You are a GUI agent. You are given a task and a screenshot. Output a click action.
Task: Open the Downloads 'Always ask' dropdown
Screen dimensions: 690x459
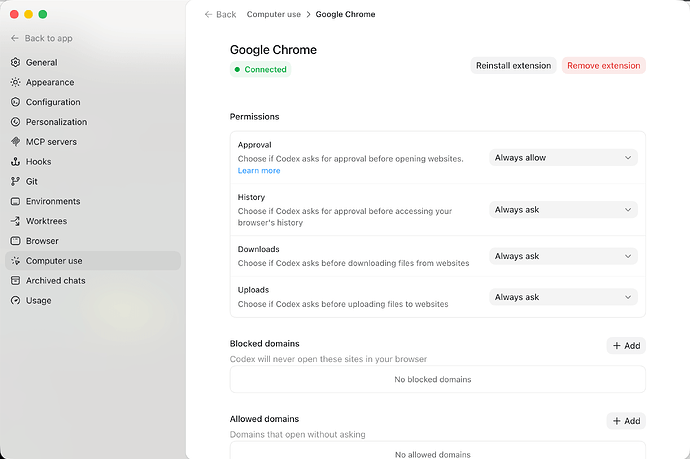coord(563,256)
